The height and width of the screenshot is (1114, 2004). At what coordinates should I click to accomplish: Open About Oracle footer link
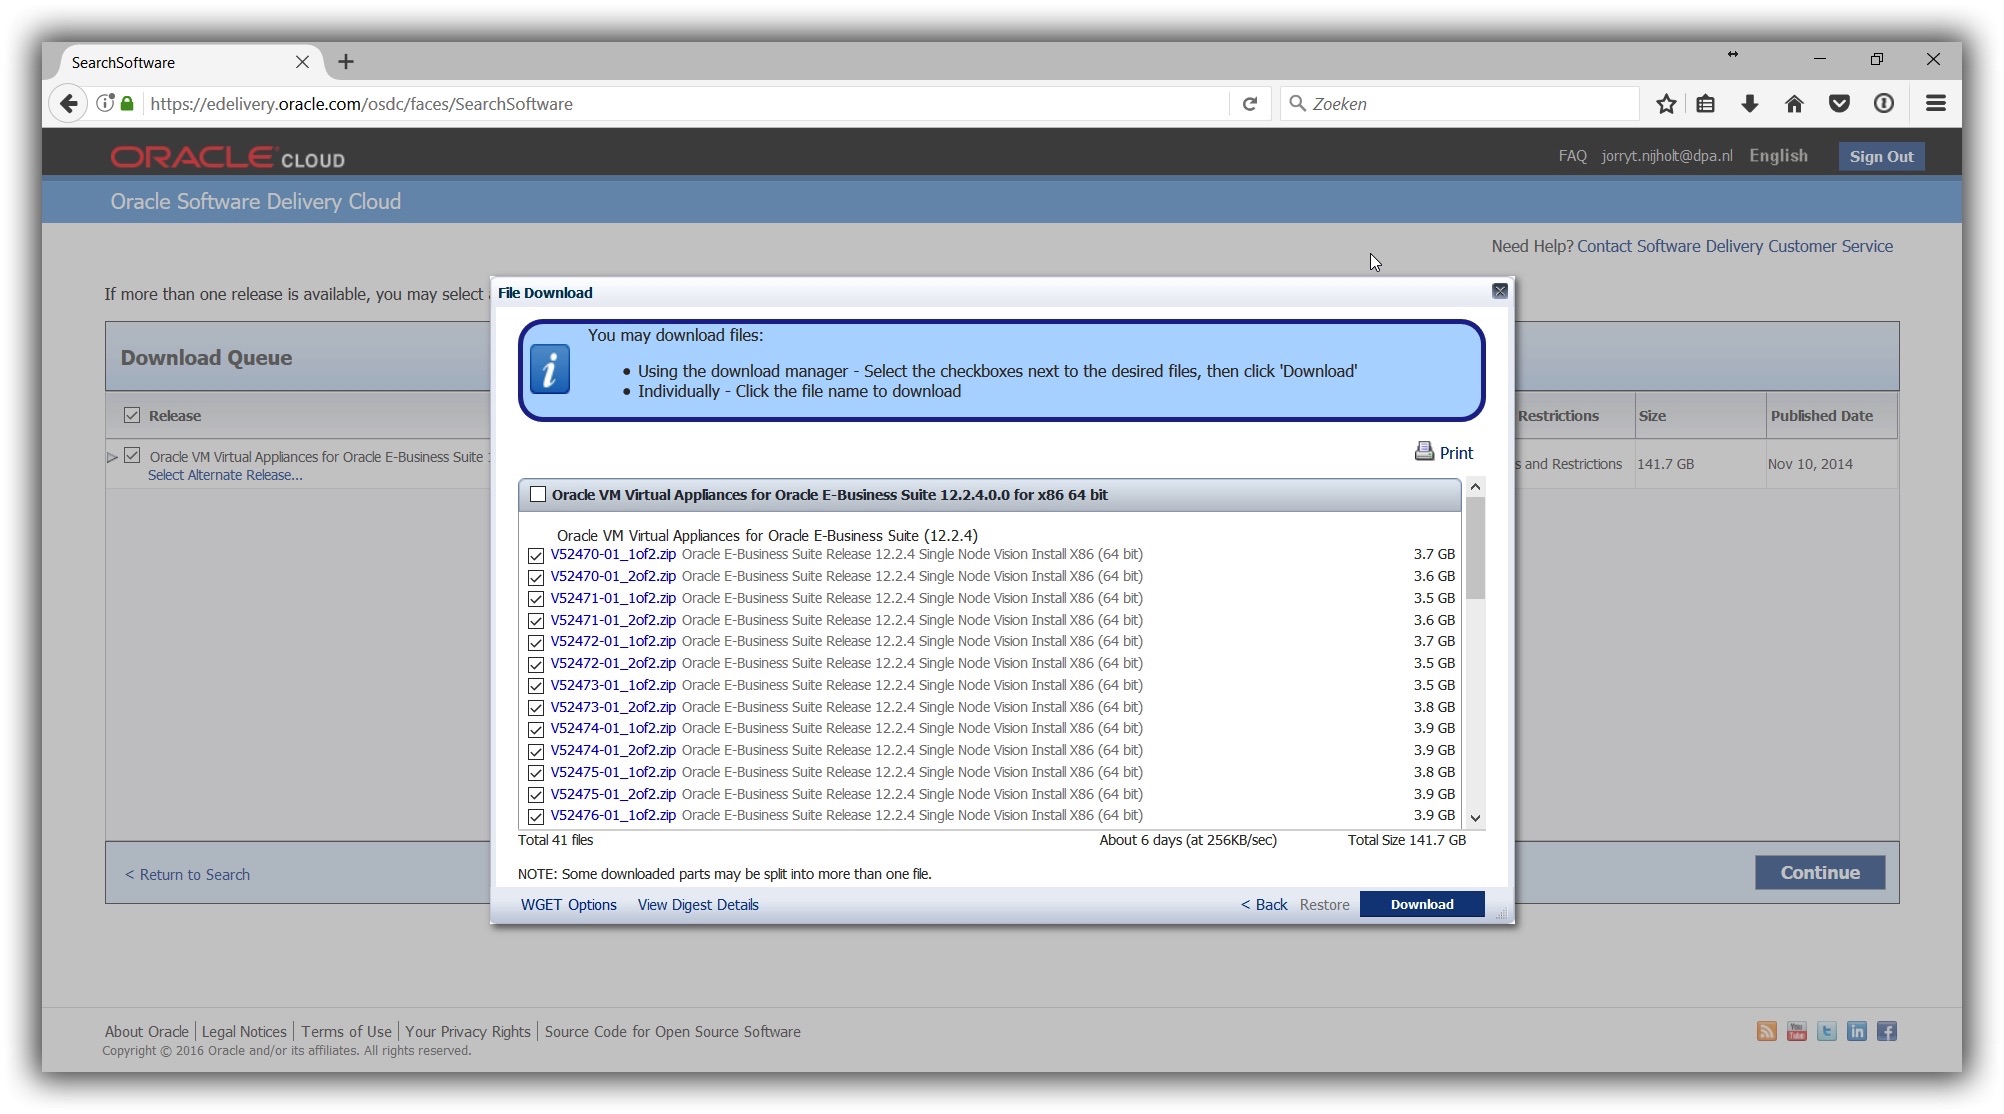click(x=146, y=1031)
